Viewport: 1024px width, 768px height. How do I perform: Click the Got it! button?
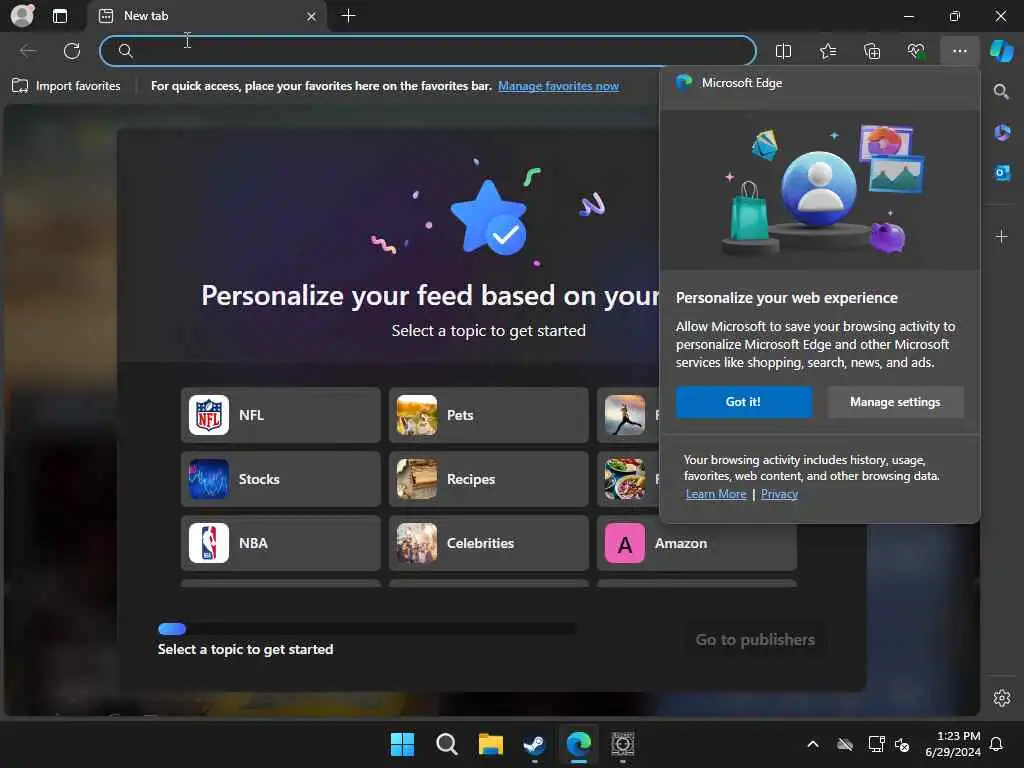[744, 402]
